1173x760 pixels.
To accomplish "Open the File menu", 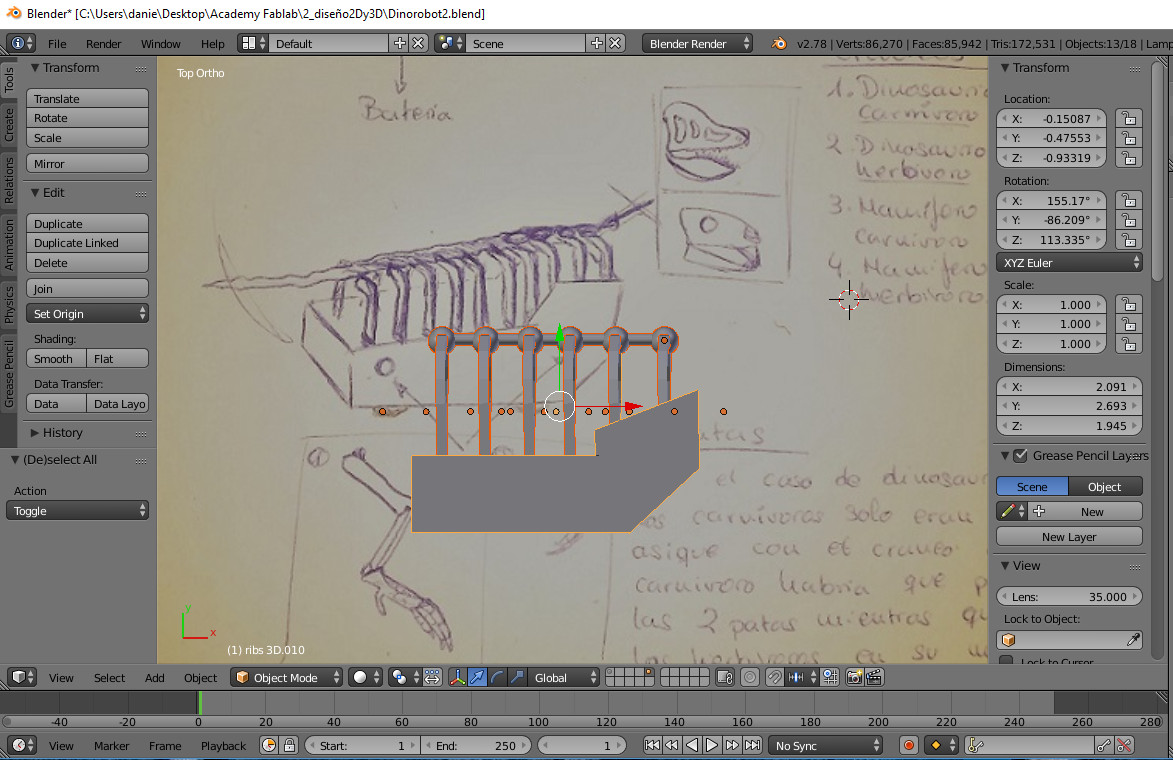I will (57, 43).
